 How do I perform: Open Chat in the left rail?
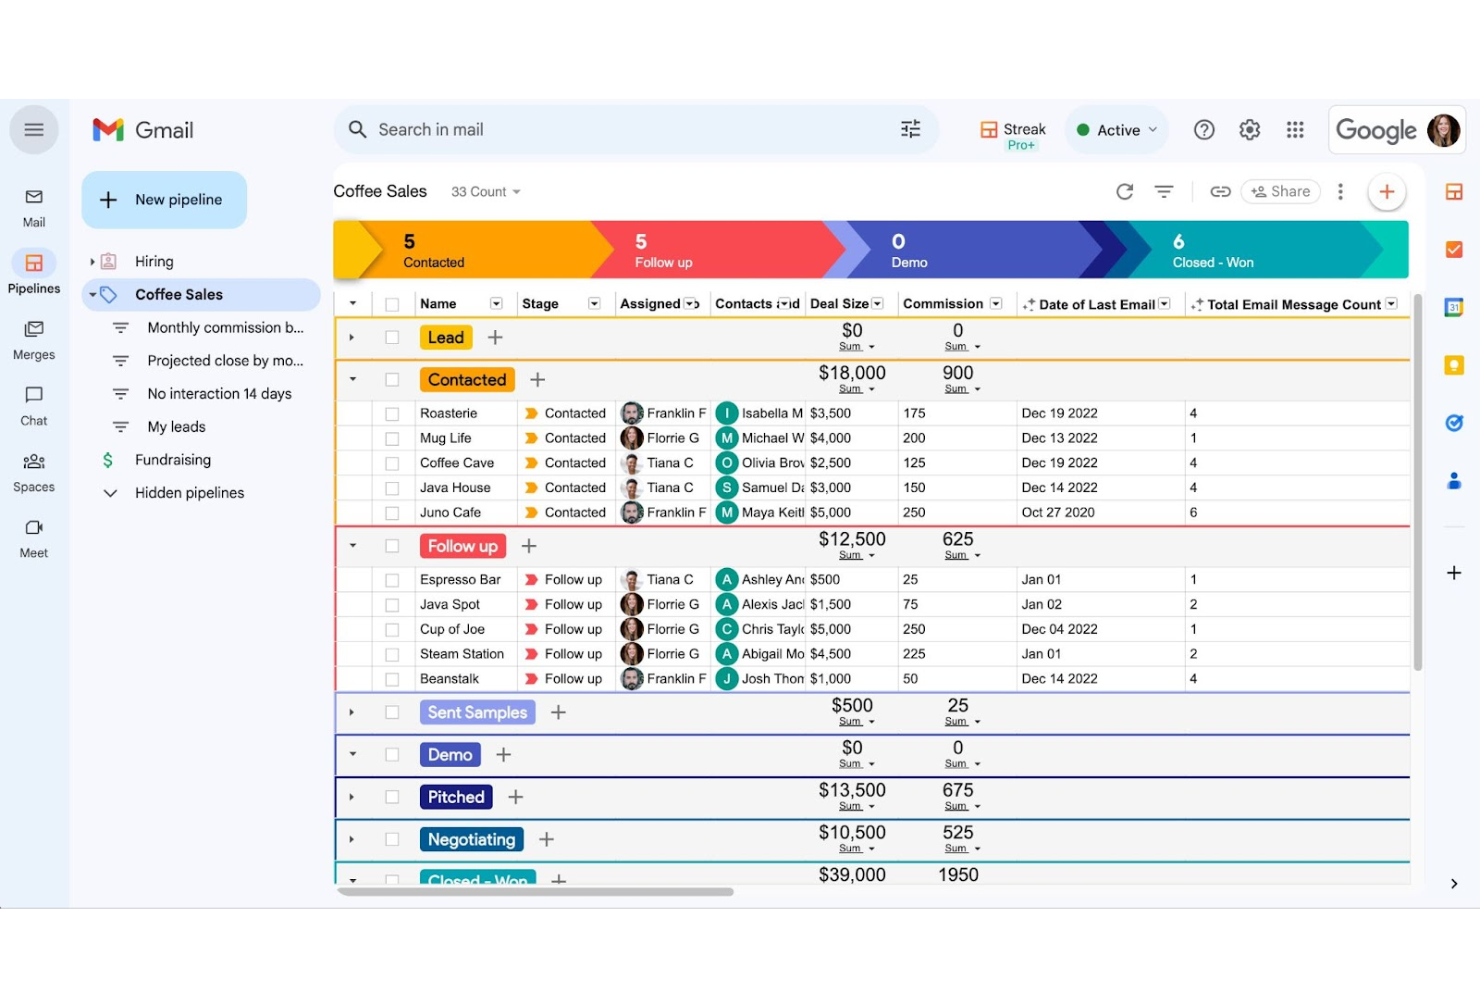(34, 405)
